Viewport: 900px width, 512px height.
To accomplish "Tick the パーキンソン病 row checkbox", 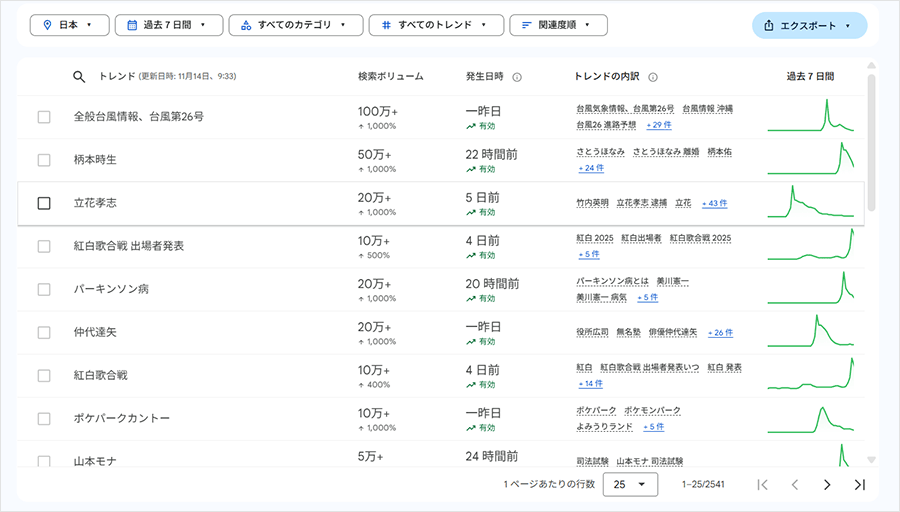I will click(x=44, y=289).
